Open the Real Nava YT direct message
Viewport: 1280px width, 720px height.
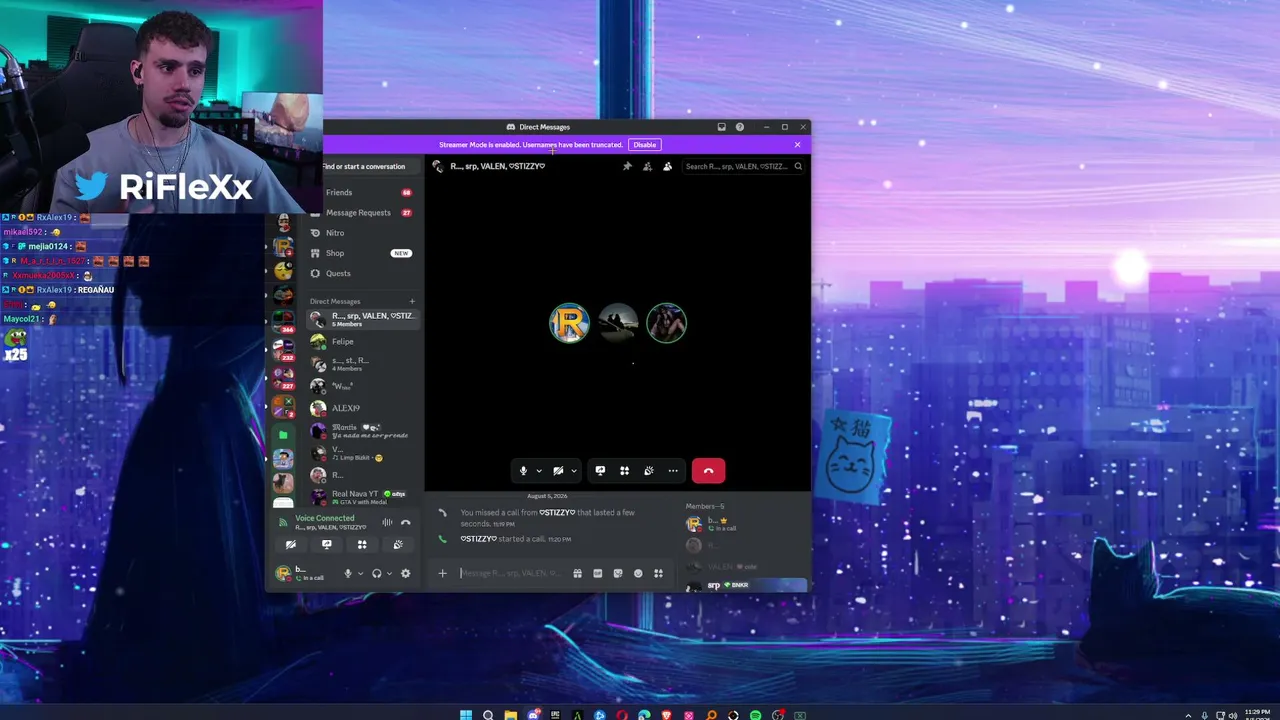(x=361, y=497)
